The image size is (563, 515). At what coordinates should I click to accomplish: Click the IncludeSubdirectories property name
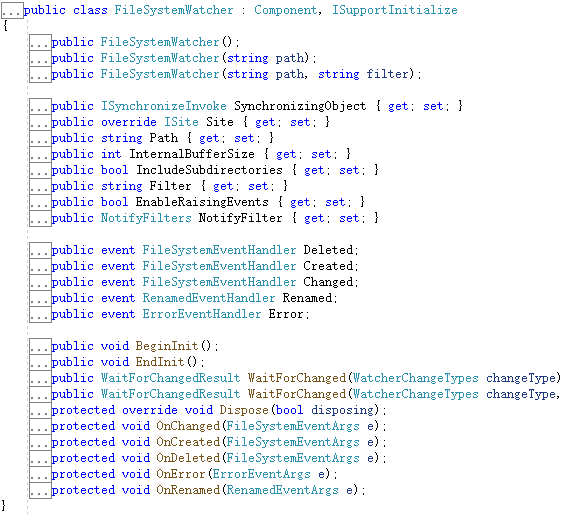[x=209, y=170]
